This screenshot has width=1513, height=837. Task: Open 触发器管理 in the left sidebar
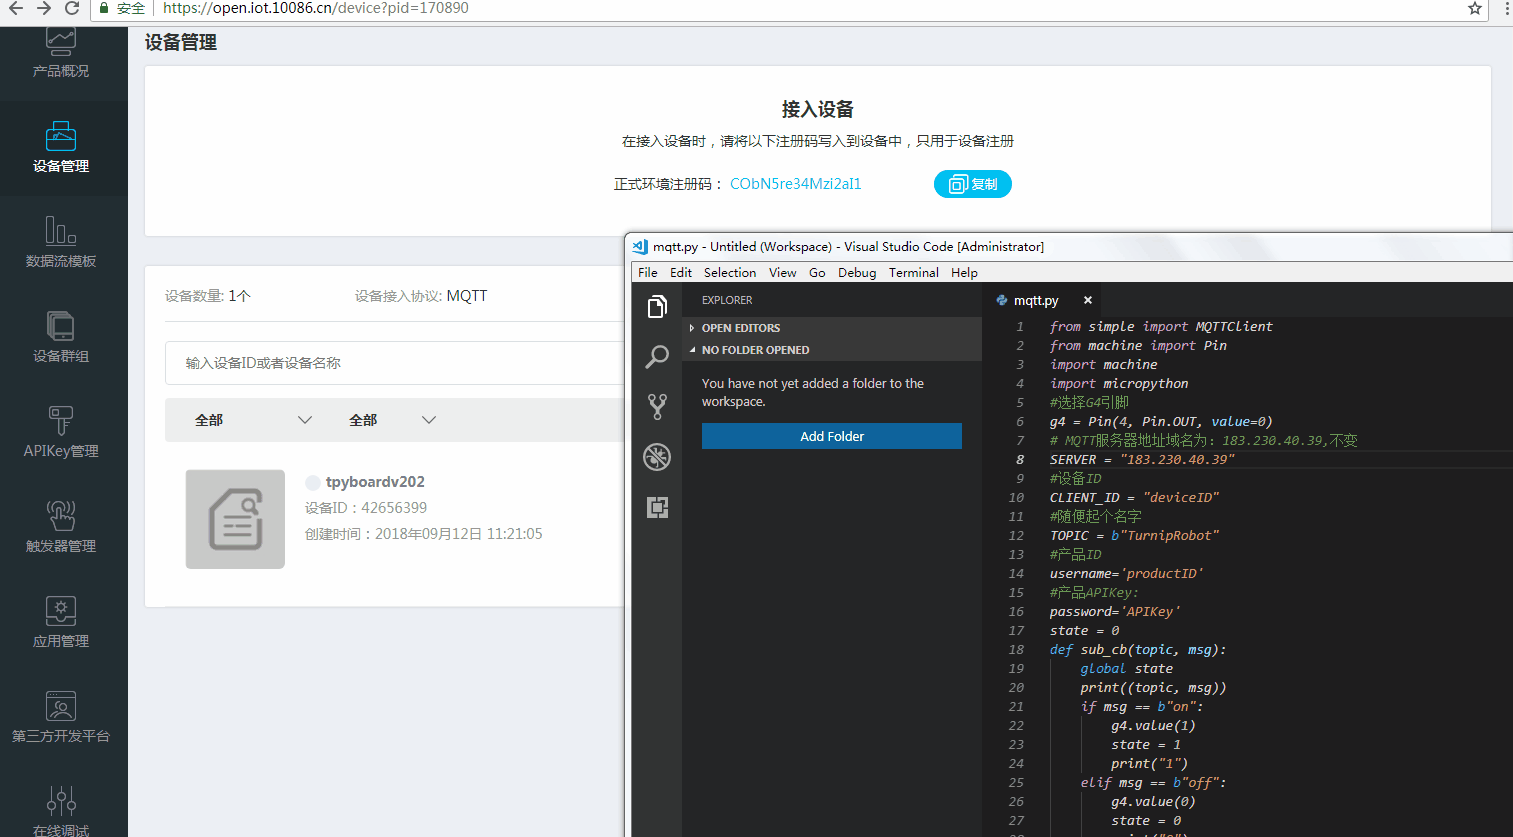pyautogui.click(x=61, y=528)
